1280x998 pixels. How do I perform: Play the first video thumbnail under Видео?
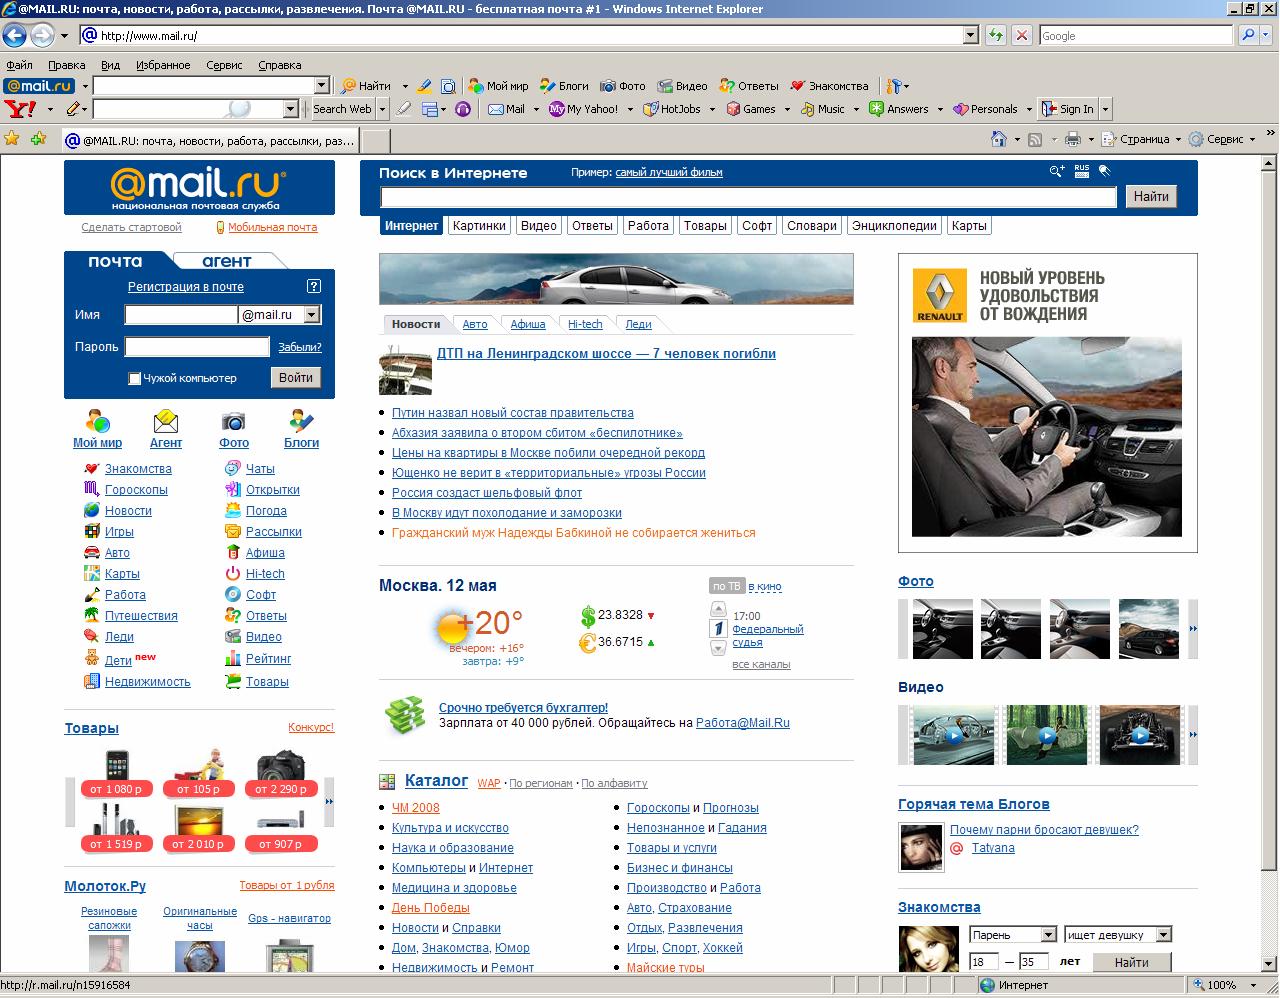tap(954, 735)
